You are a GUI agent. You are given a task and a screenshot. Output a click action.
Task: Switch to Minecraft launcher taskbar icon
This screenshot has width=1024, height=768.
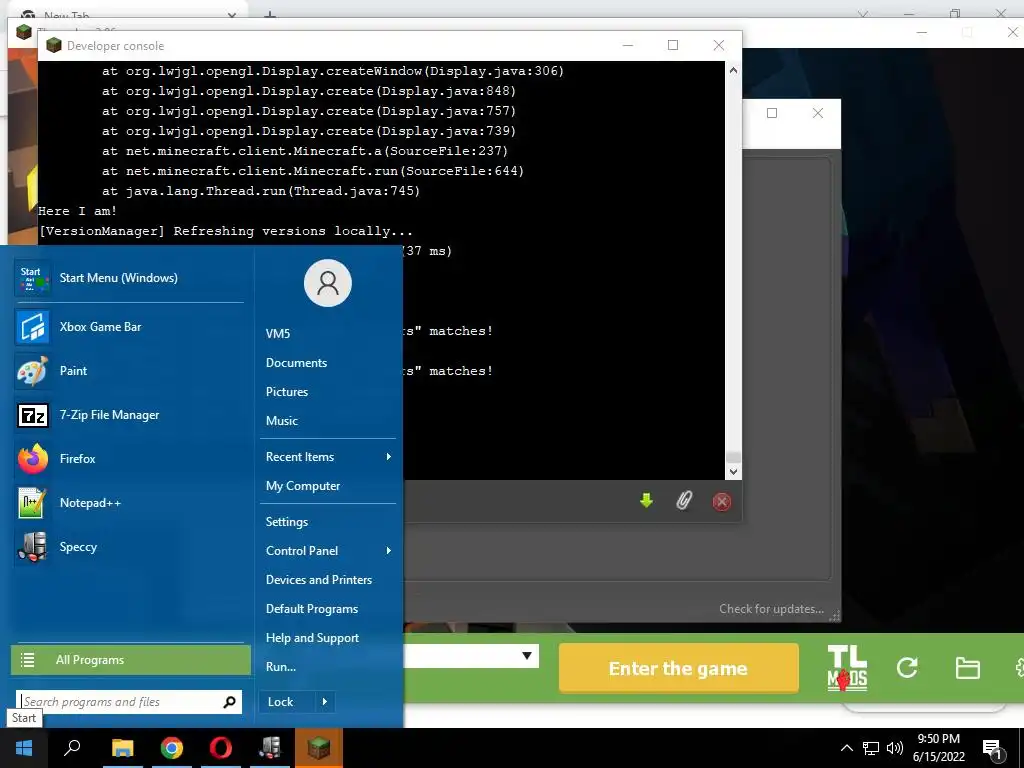(x=319, y=748)
